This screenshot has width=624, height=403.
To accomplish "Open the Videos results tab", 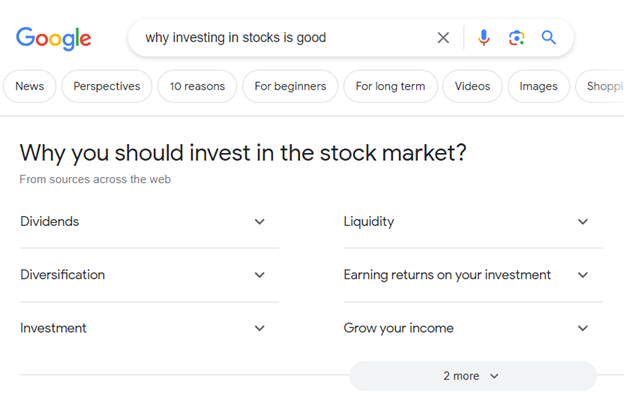I will click(472, 86).
